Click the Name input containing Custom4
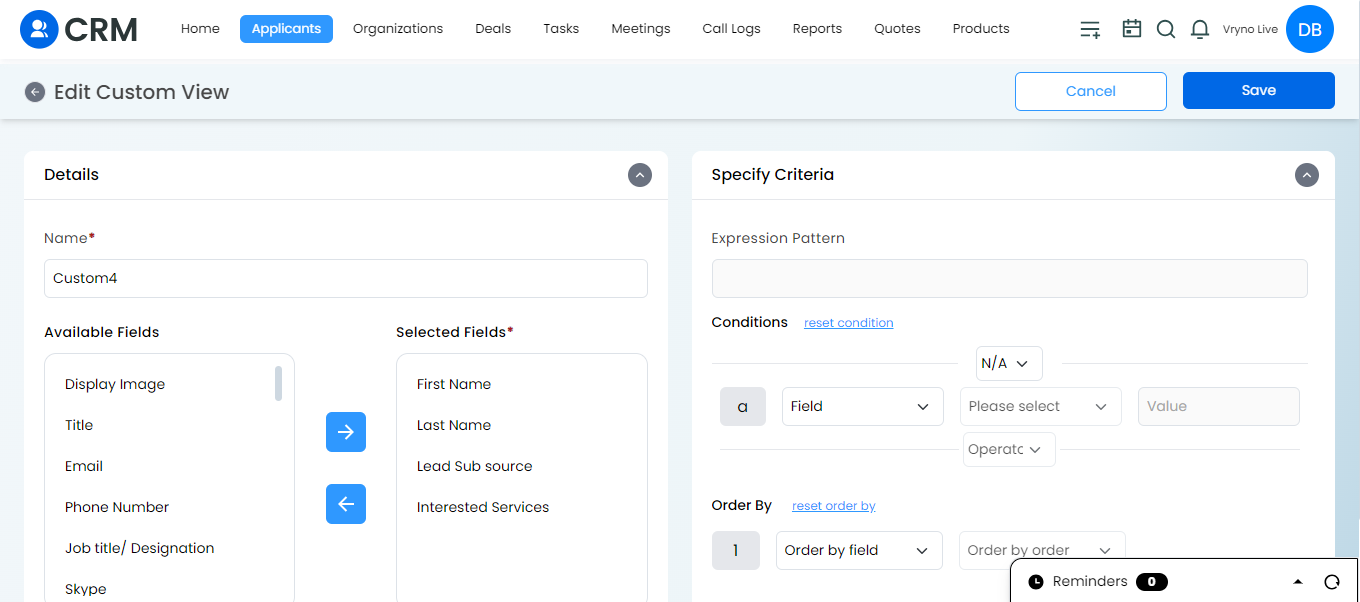1360x602 pixels. point(346,279)
